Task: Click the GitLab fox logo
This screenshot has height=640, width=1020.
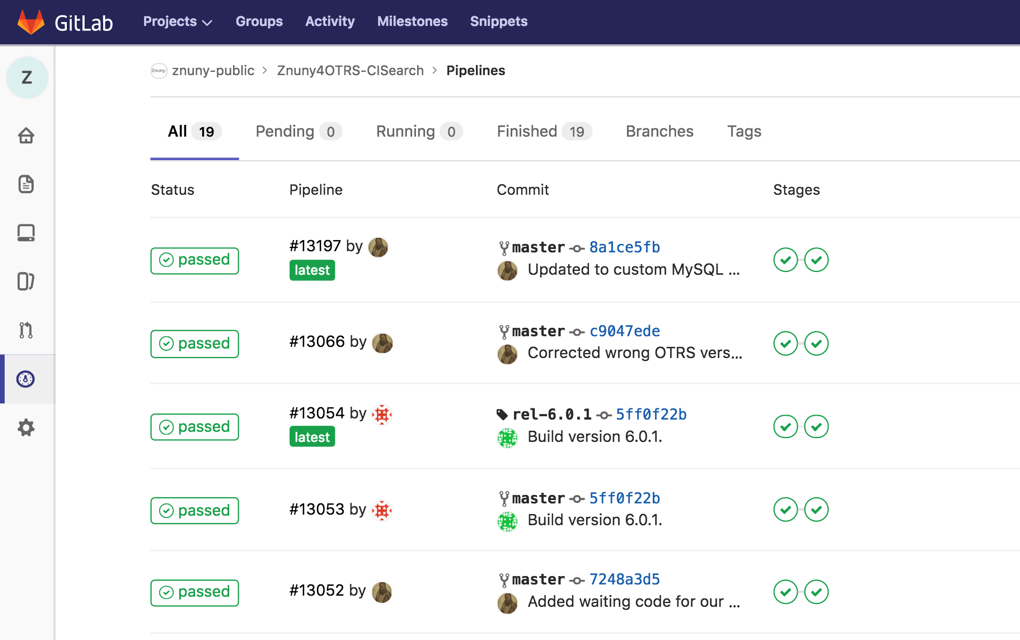Action: (x=31, y=21)
